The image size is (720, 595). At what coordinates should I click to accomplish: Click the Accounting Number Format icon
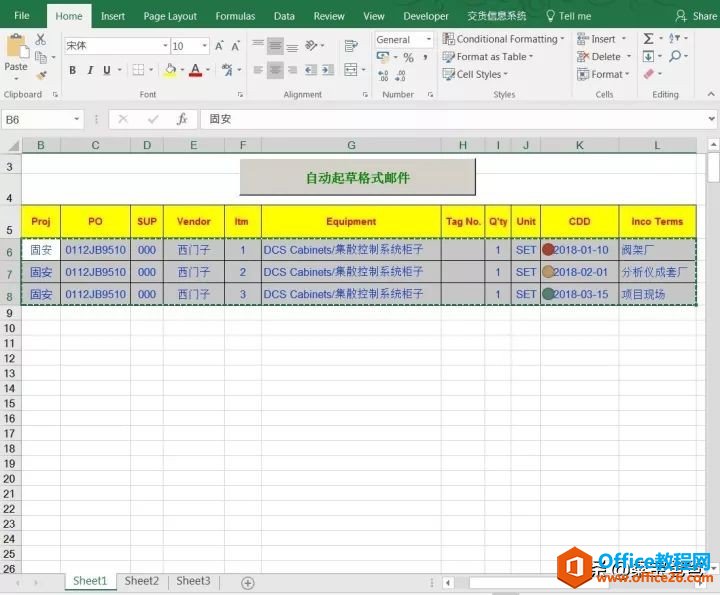[382, 57]
